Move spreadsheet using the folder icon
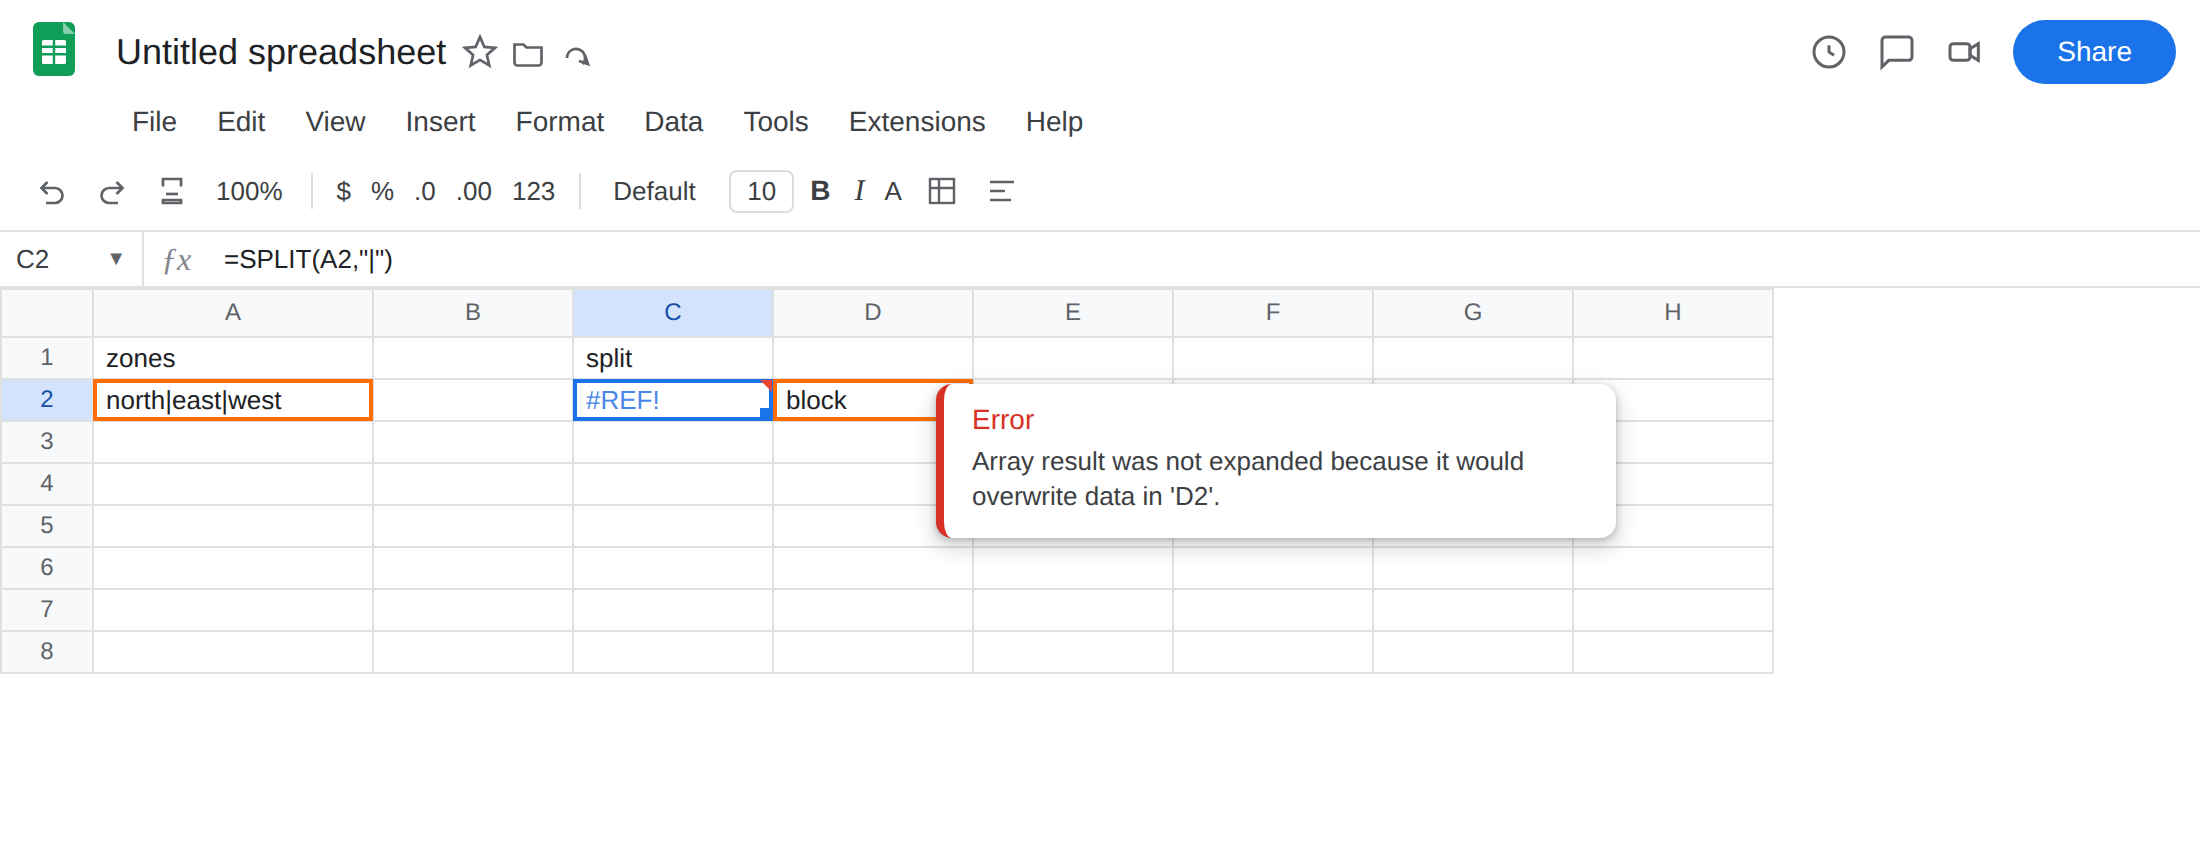This screenshot has height=860, width=2200. pyautogui.click(x=528, y=54)
